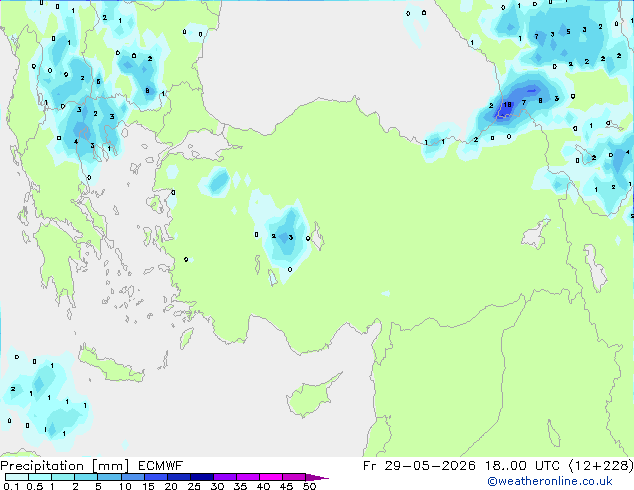Screen dimensions: 634x490
Task: Click the over-50 mm arrow legend tip
Action: (x=317, y=477)
